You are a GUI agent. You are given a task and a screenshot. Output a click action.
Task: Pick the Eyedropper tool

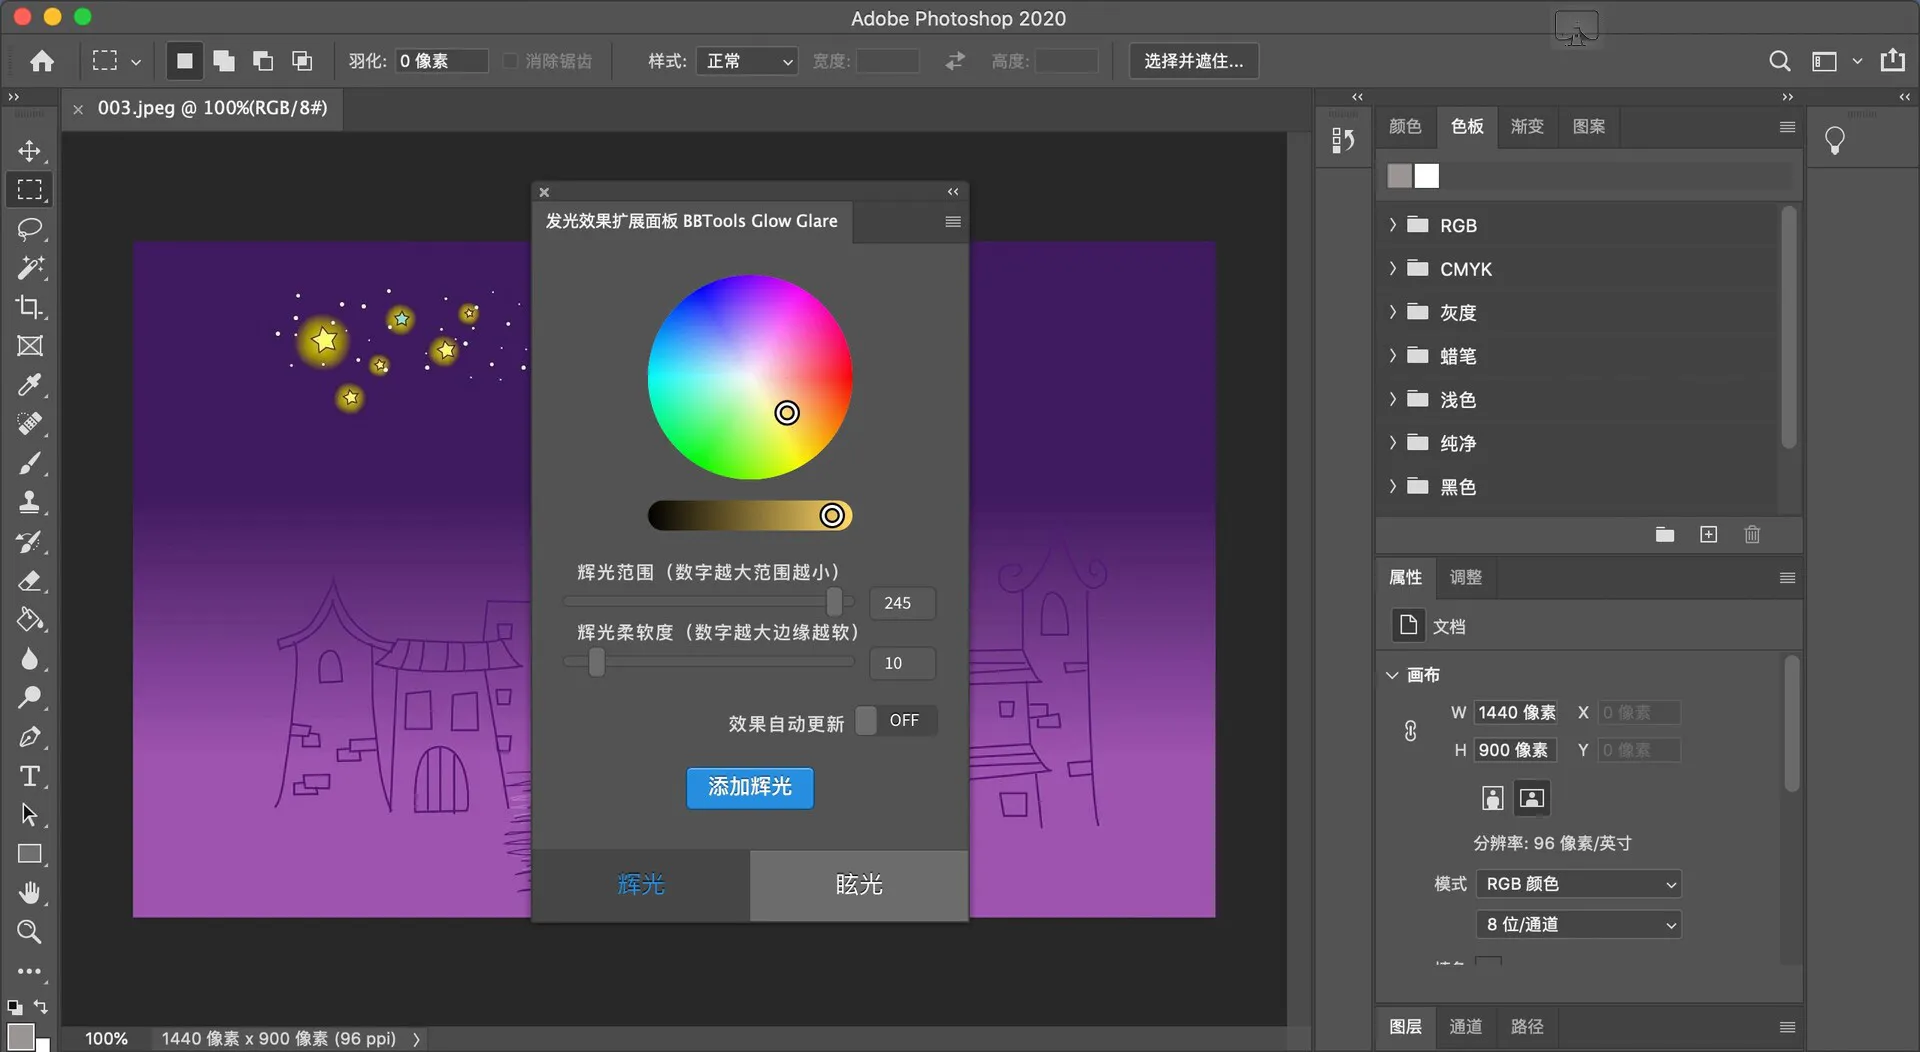30,385
